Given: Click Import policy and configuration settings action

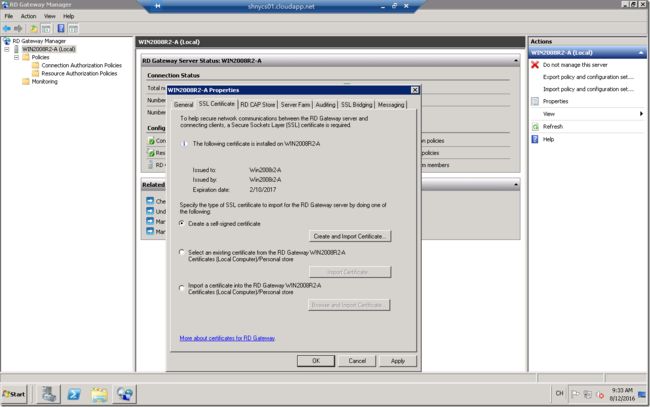Looking at the screenshot, I should click(x=588, y=89).
